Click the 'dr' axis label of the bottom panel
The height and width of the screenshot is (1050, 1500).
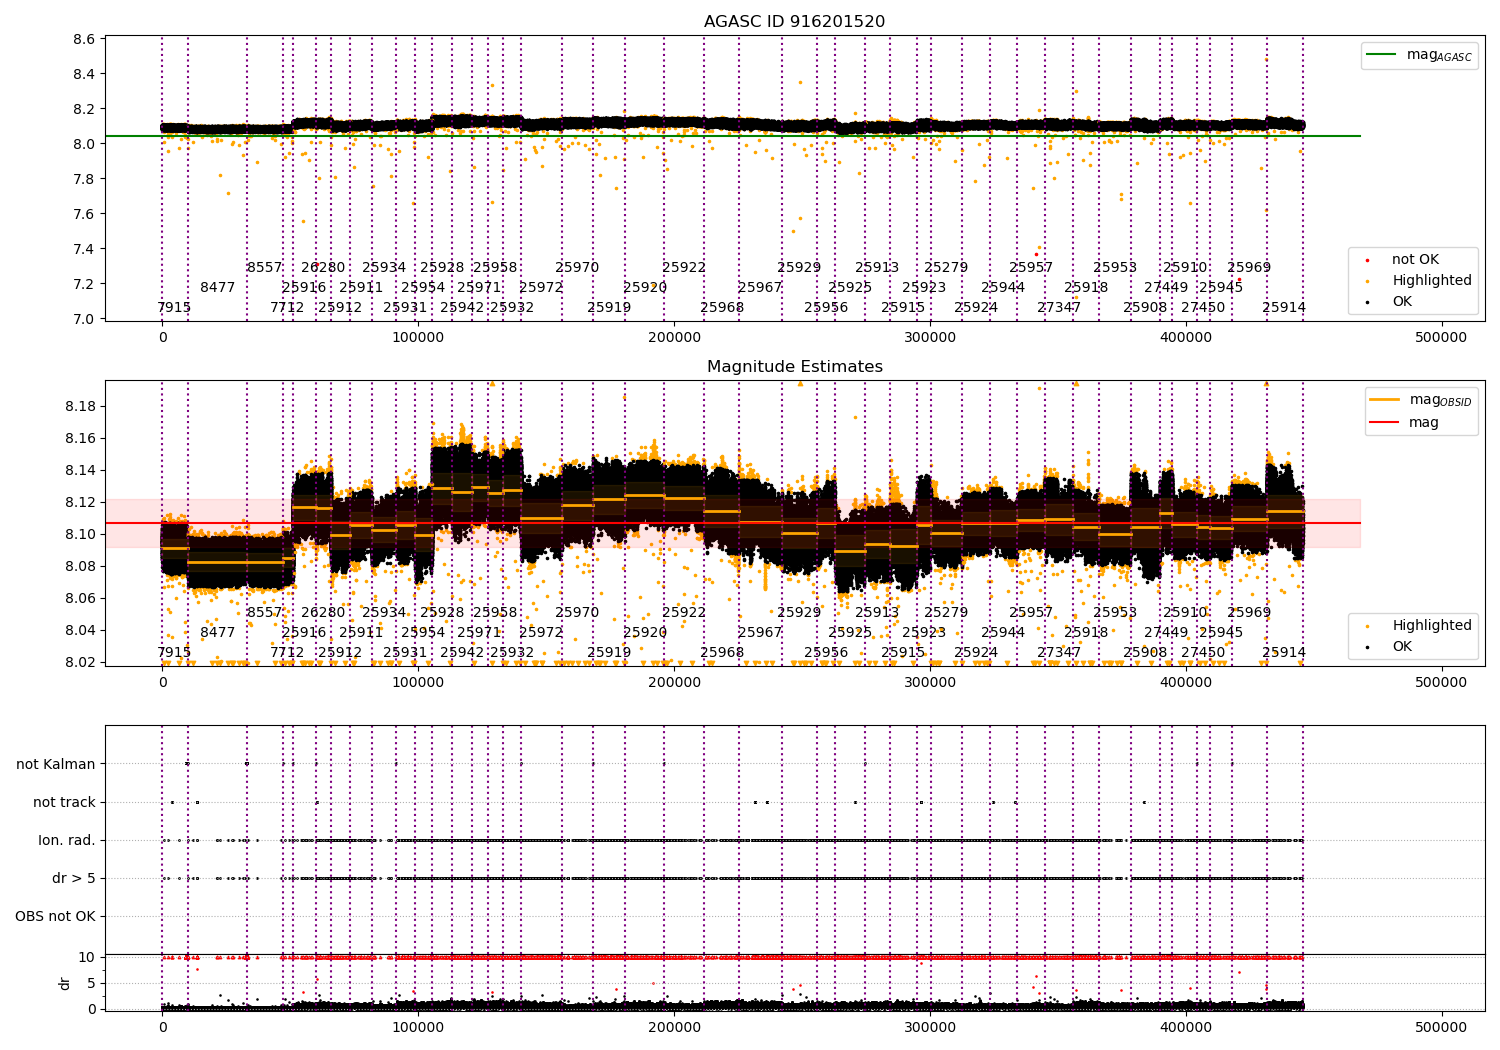pos(65,983)
